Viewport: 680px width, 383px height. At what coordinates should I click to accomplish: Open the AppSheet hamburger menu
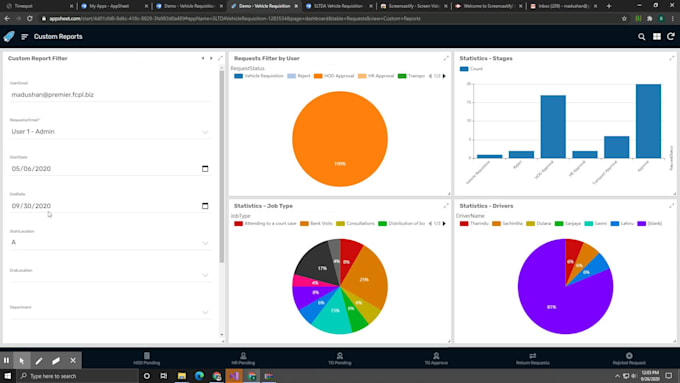tap(24, 37)
